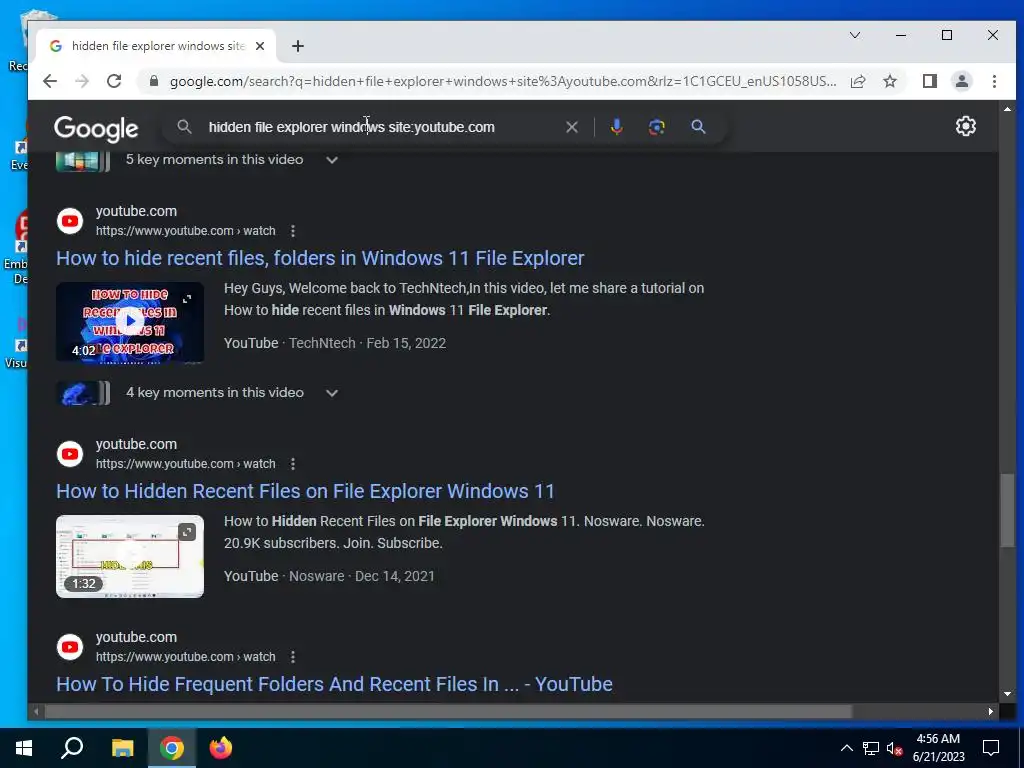Open options for the 'Hidden Recent Files' result

[x=293, y=464]
